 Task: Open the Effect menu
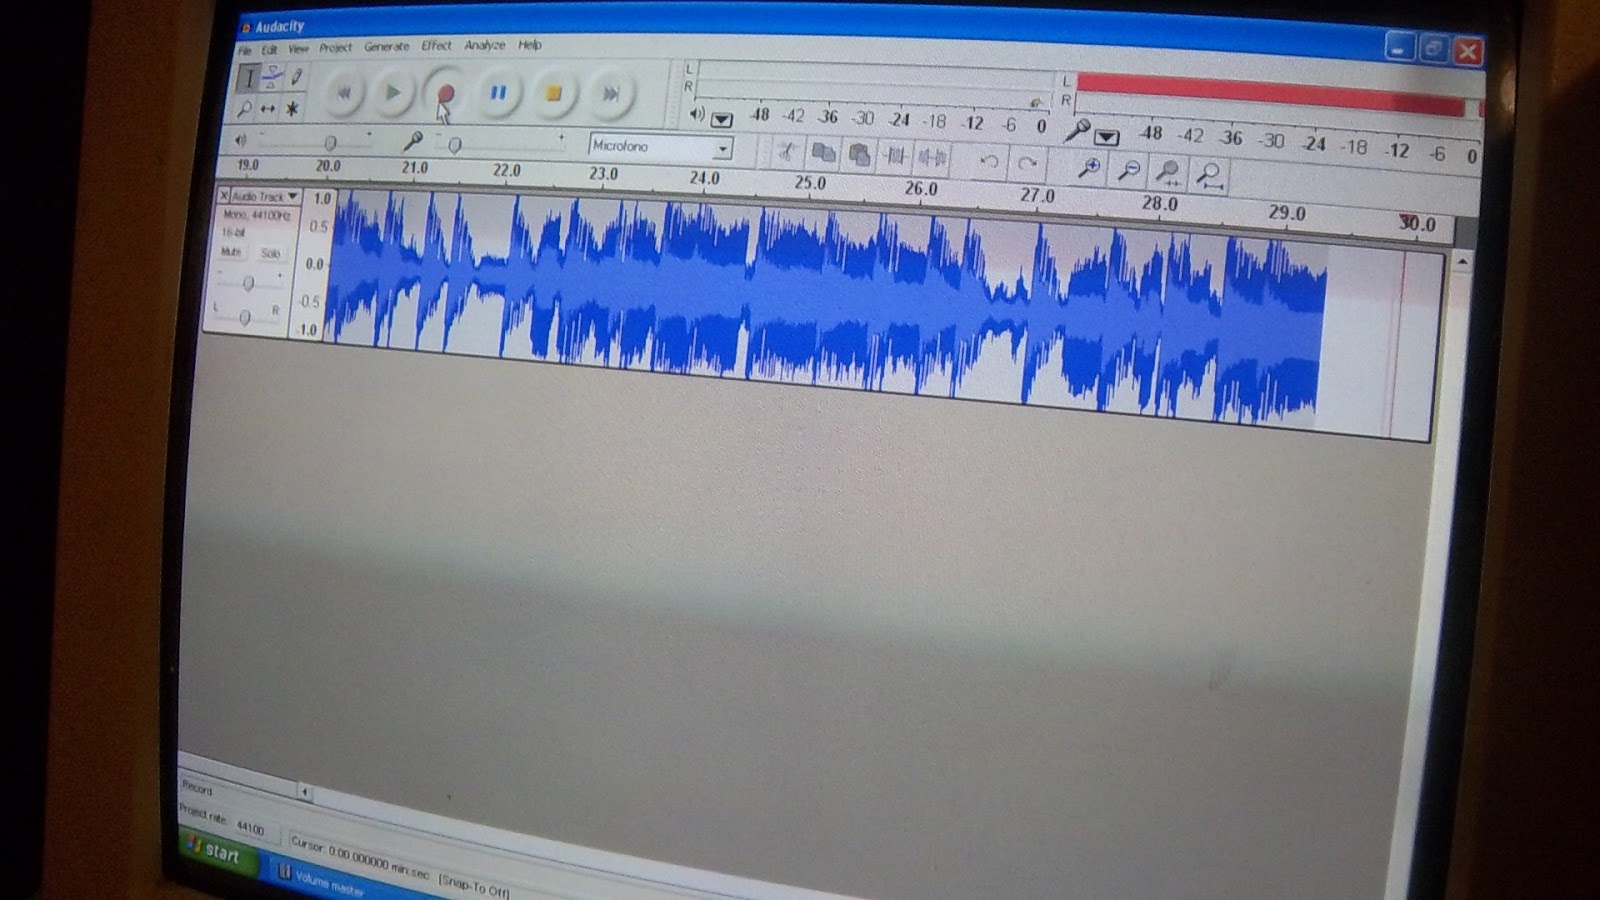pos(436,45)
